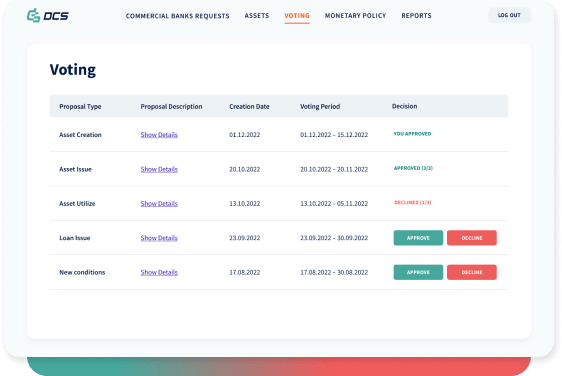Click creation date 17.08.2022
The width and height of the screenshot is (562, 376).
pyautogui.click(x=244, y=272)
